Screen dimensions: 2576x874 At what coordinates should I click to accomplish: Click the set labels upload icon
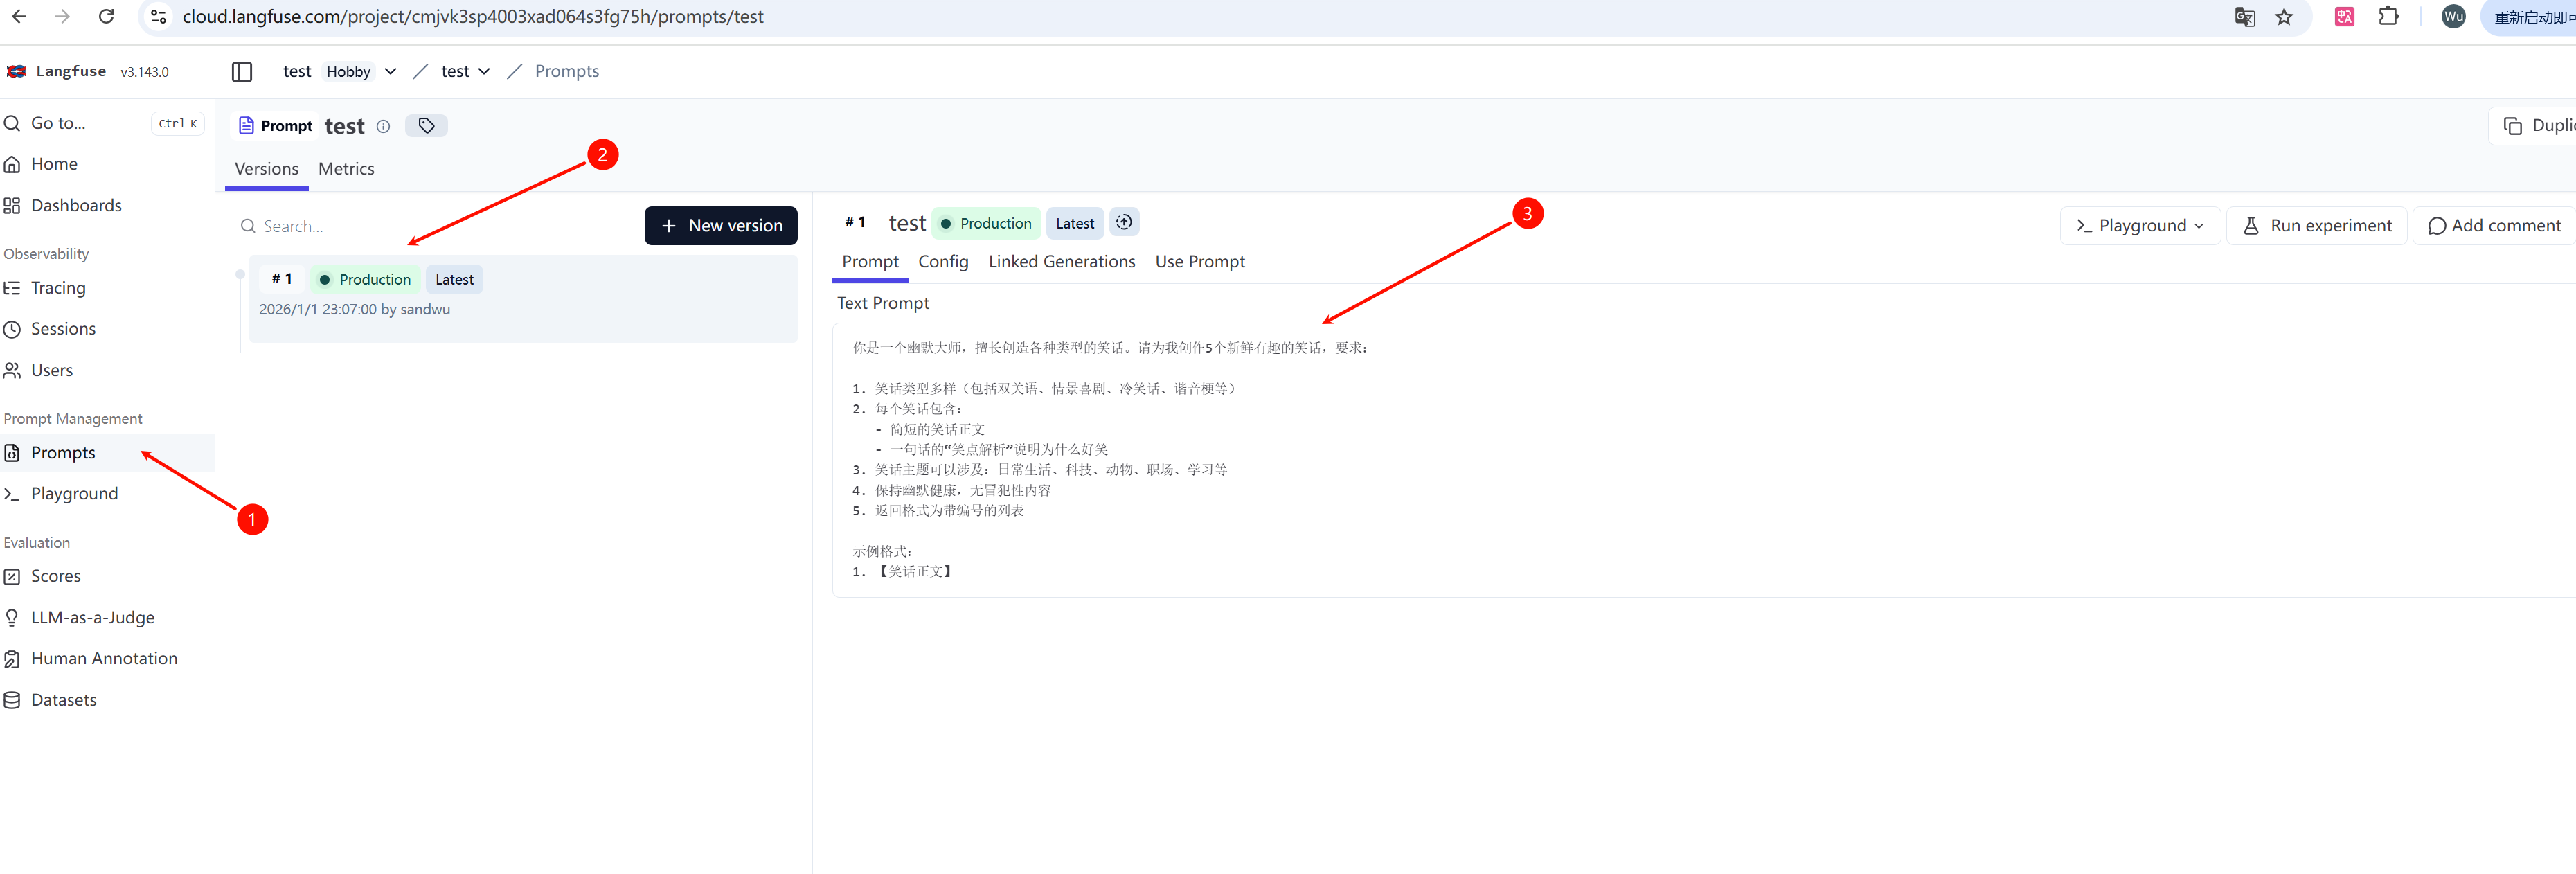tap(1124, 223)
